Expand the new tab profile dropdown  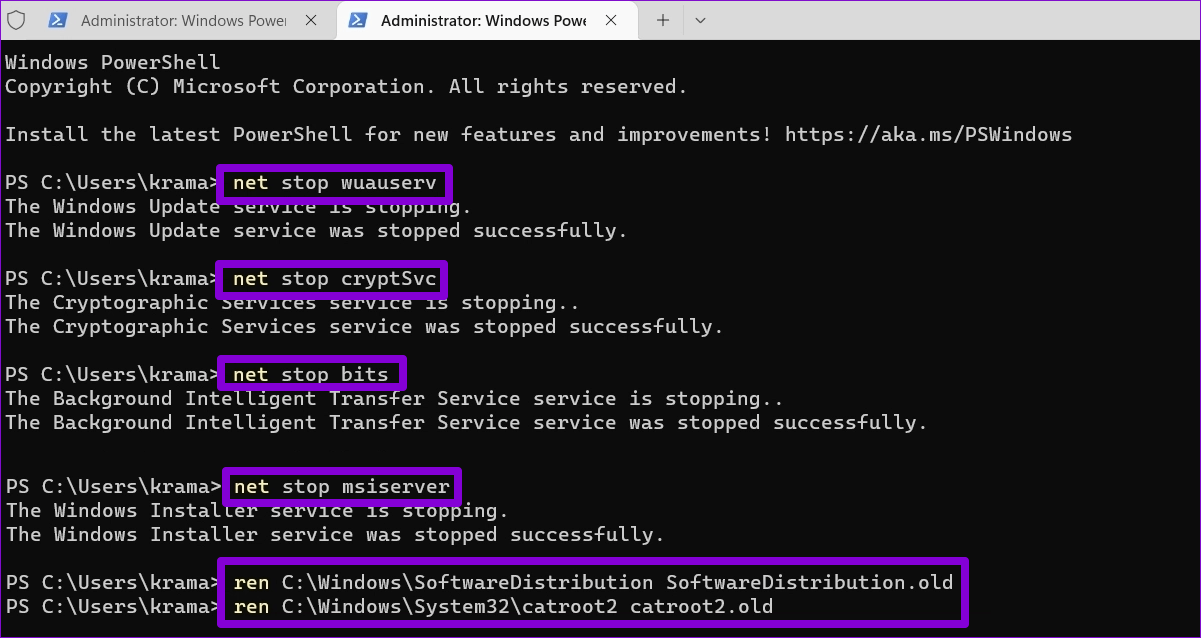pos(700,20)
